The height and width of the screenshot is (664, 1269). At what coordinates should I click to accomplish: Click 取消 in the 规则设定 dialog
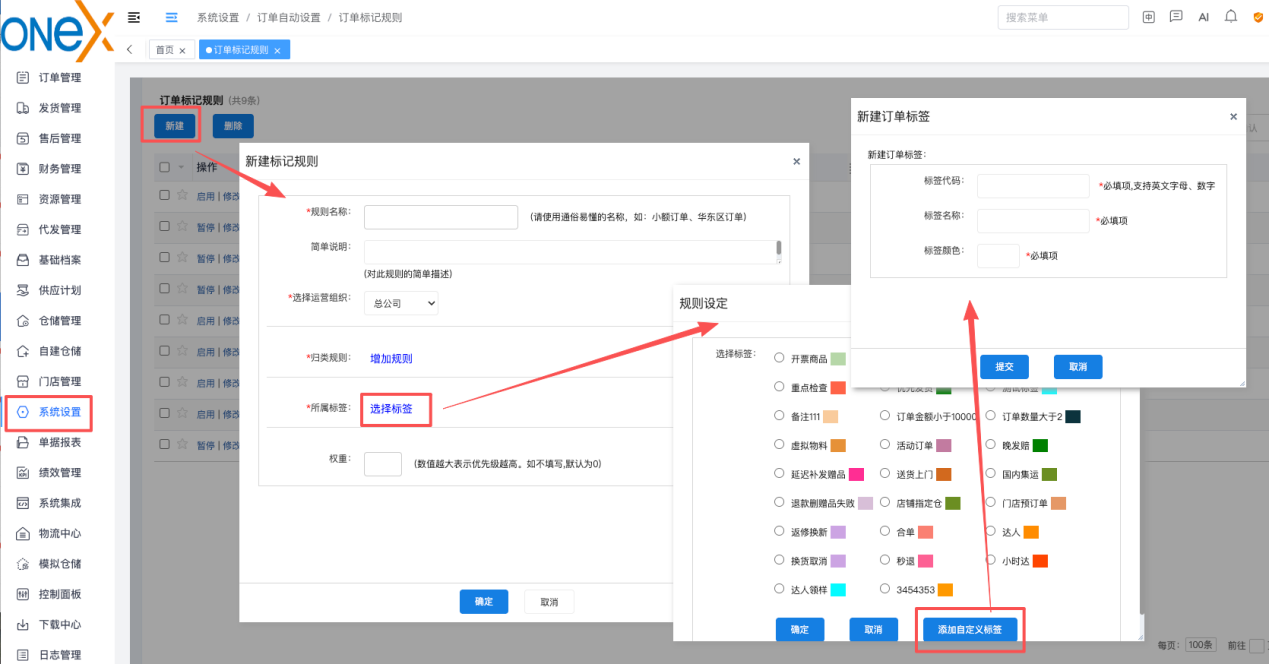[874, 629]
